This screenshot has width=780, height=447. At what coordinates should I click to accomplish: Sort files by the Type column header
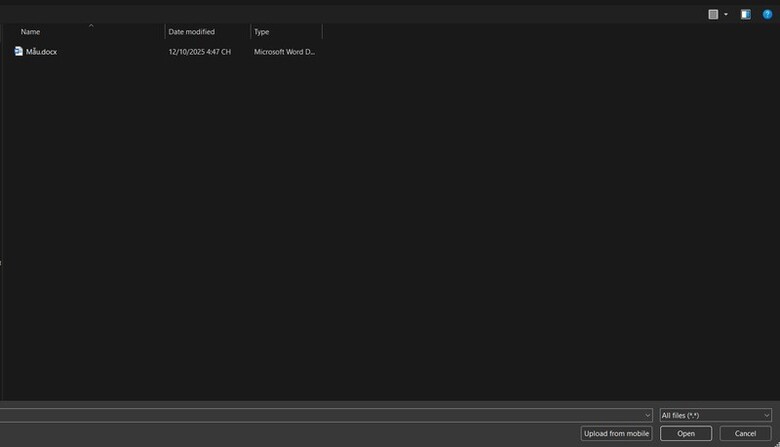click(261, 32)
